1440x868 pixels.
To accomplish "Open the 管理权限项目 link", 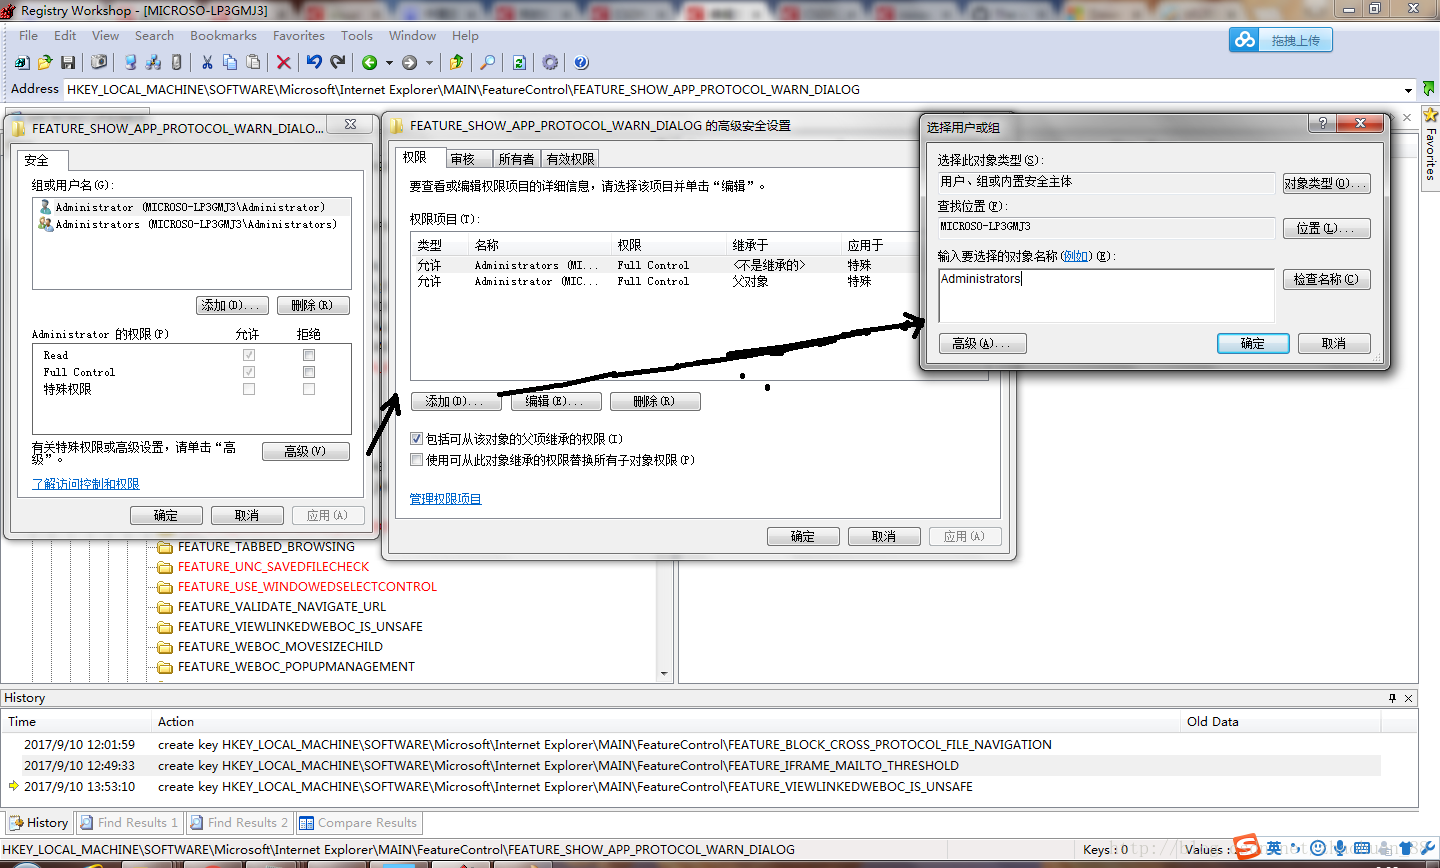I will (x=445, y=498).
